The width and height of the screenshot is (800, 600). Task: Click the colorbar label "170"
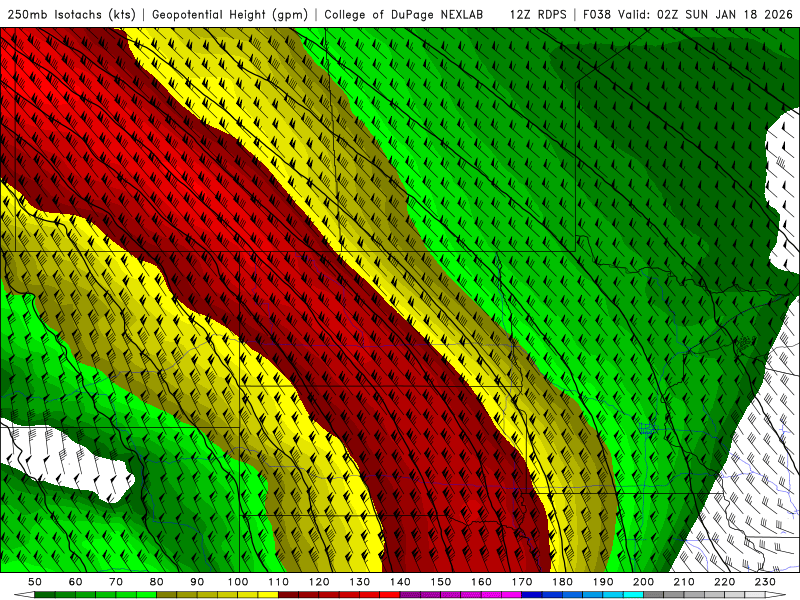[521, 582]
